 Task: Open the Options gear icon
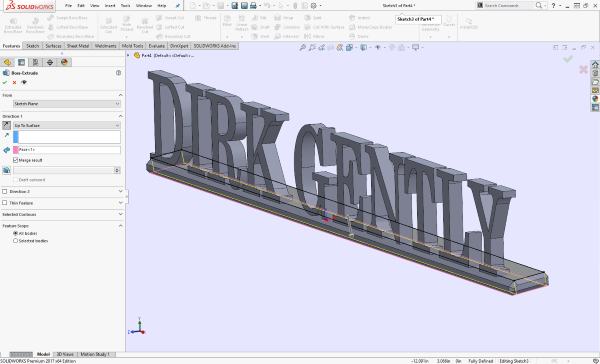coord(313,5)
